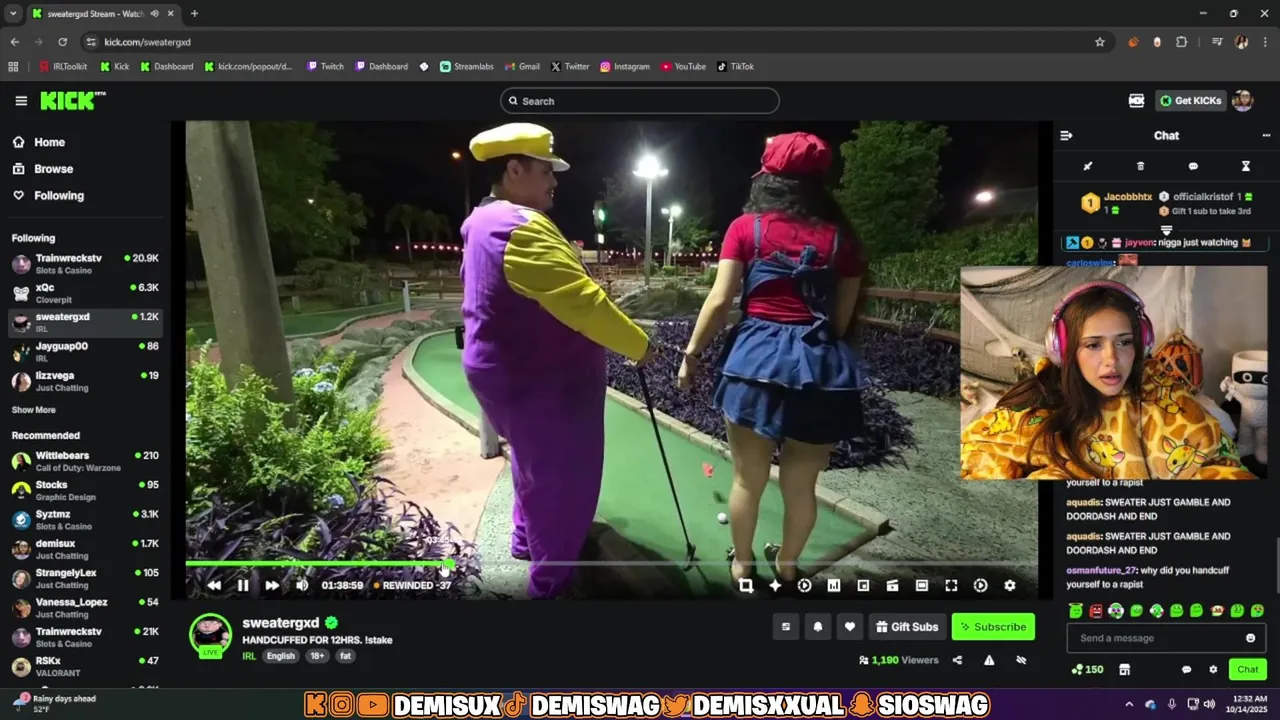This screenshot has height=720, width=1280.
Task: Hide viewer count with crossed-eye icon
Action: pyautogui.click(x=1021, y=660)
